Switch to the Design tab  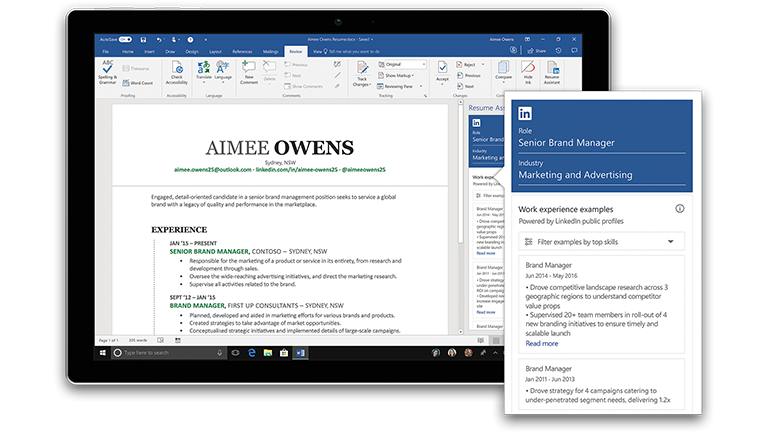192,51
